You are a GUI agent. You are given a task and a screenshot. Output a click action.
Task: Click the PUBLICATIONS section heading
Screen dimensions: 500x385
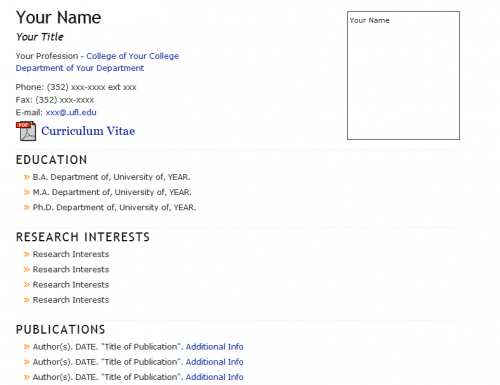pos(60,330)
